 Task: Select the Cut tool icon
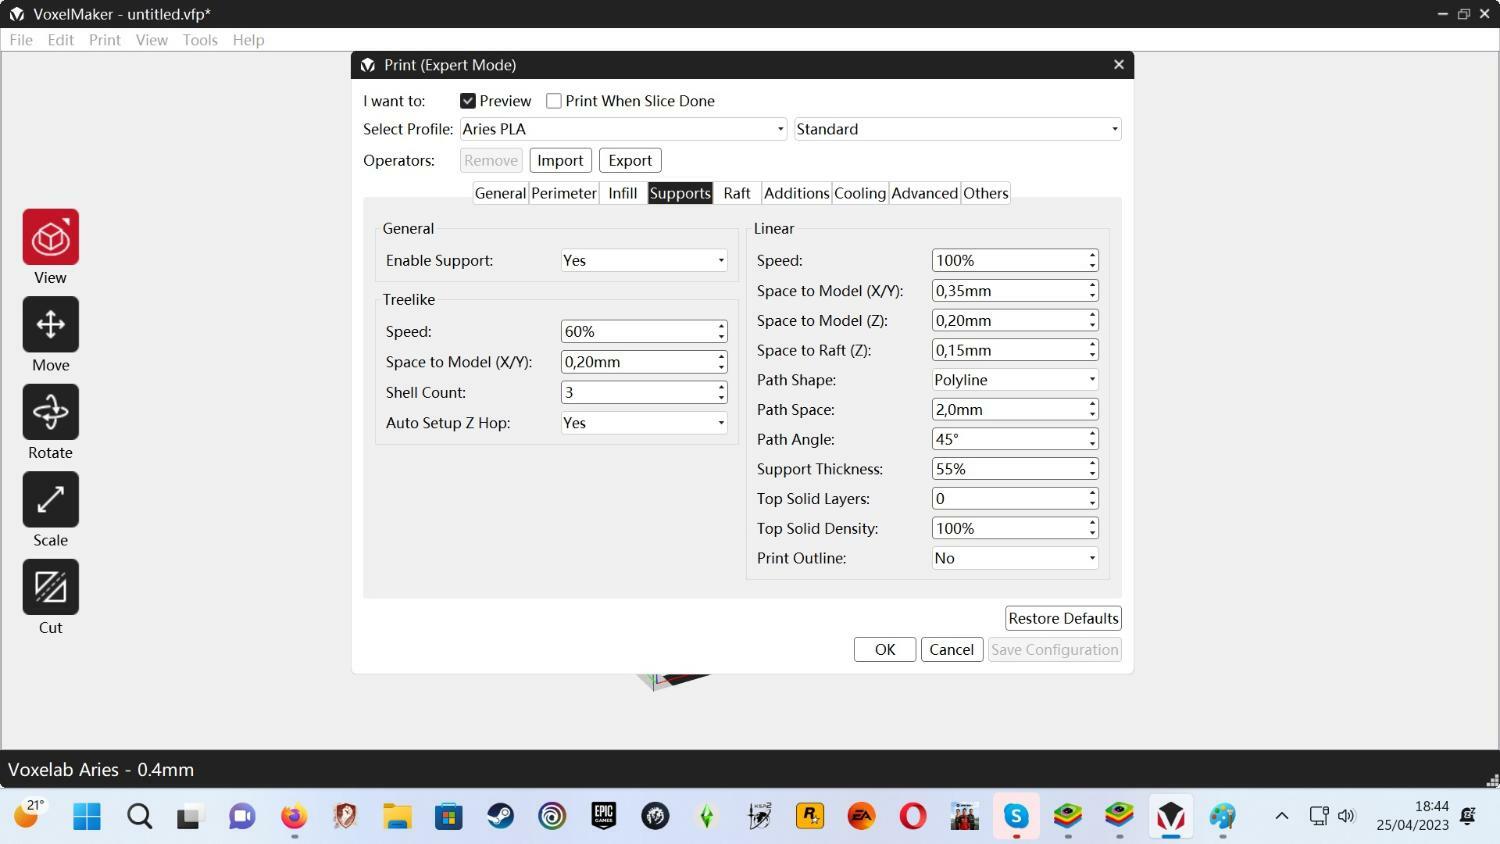coord(51,587)
